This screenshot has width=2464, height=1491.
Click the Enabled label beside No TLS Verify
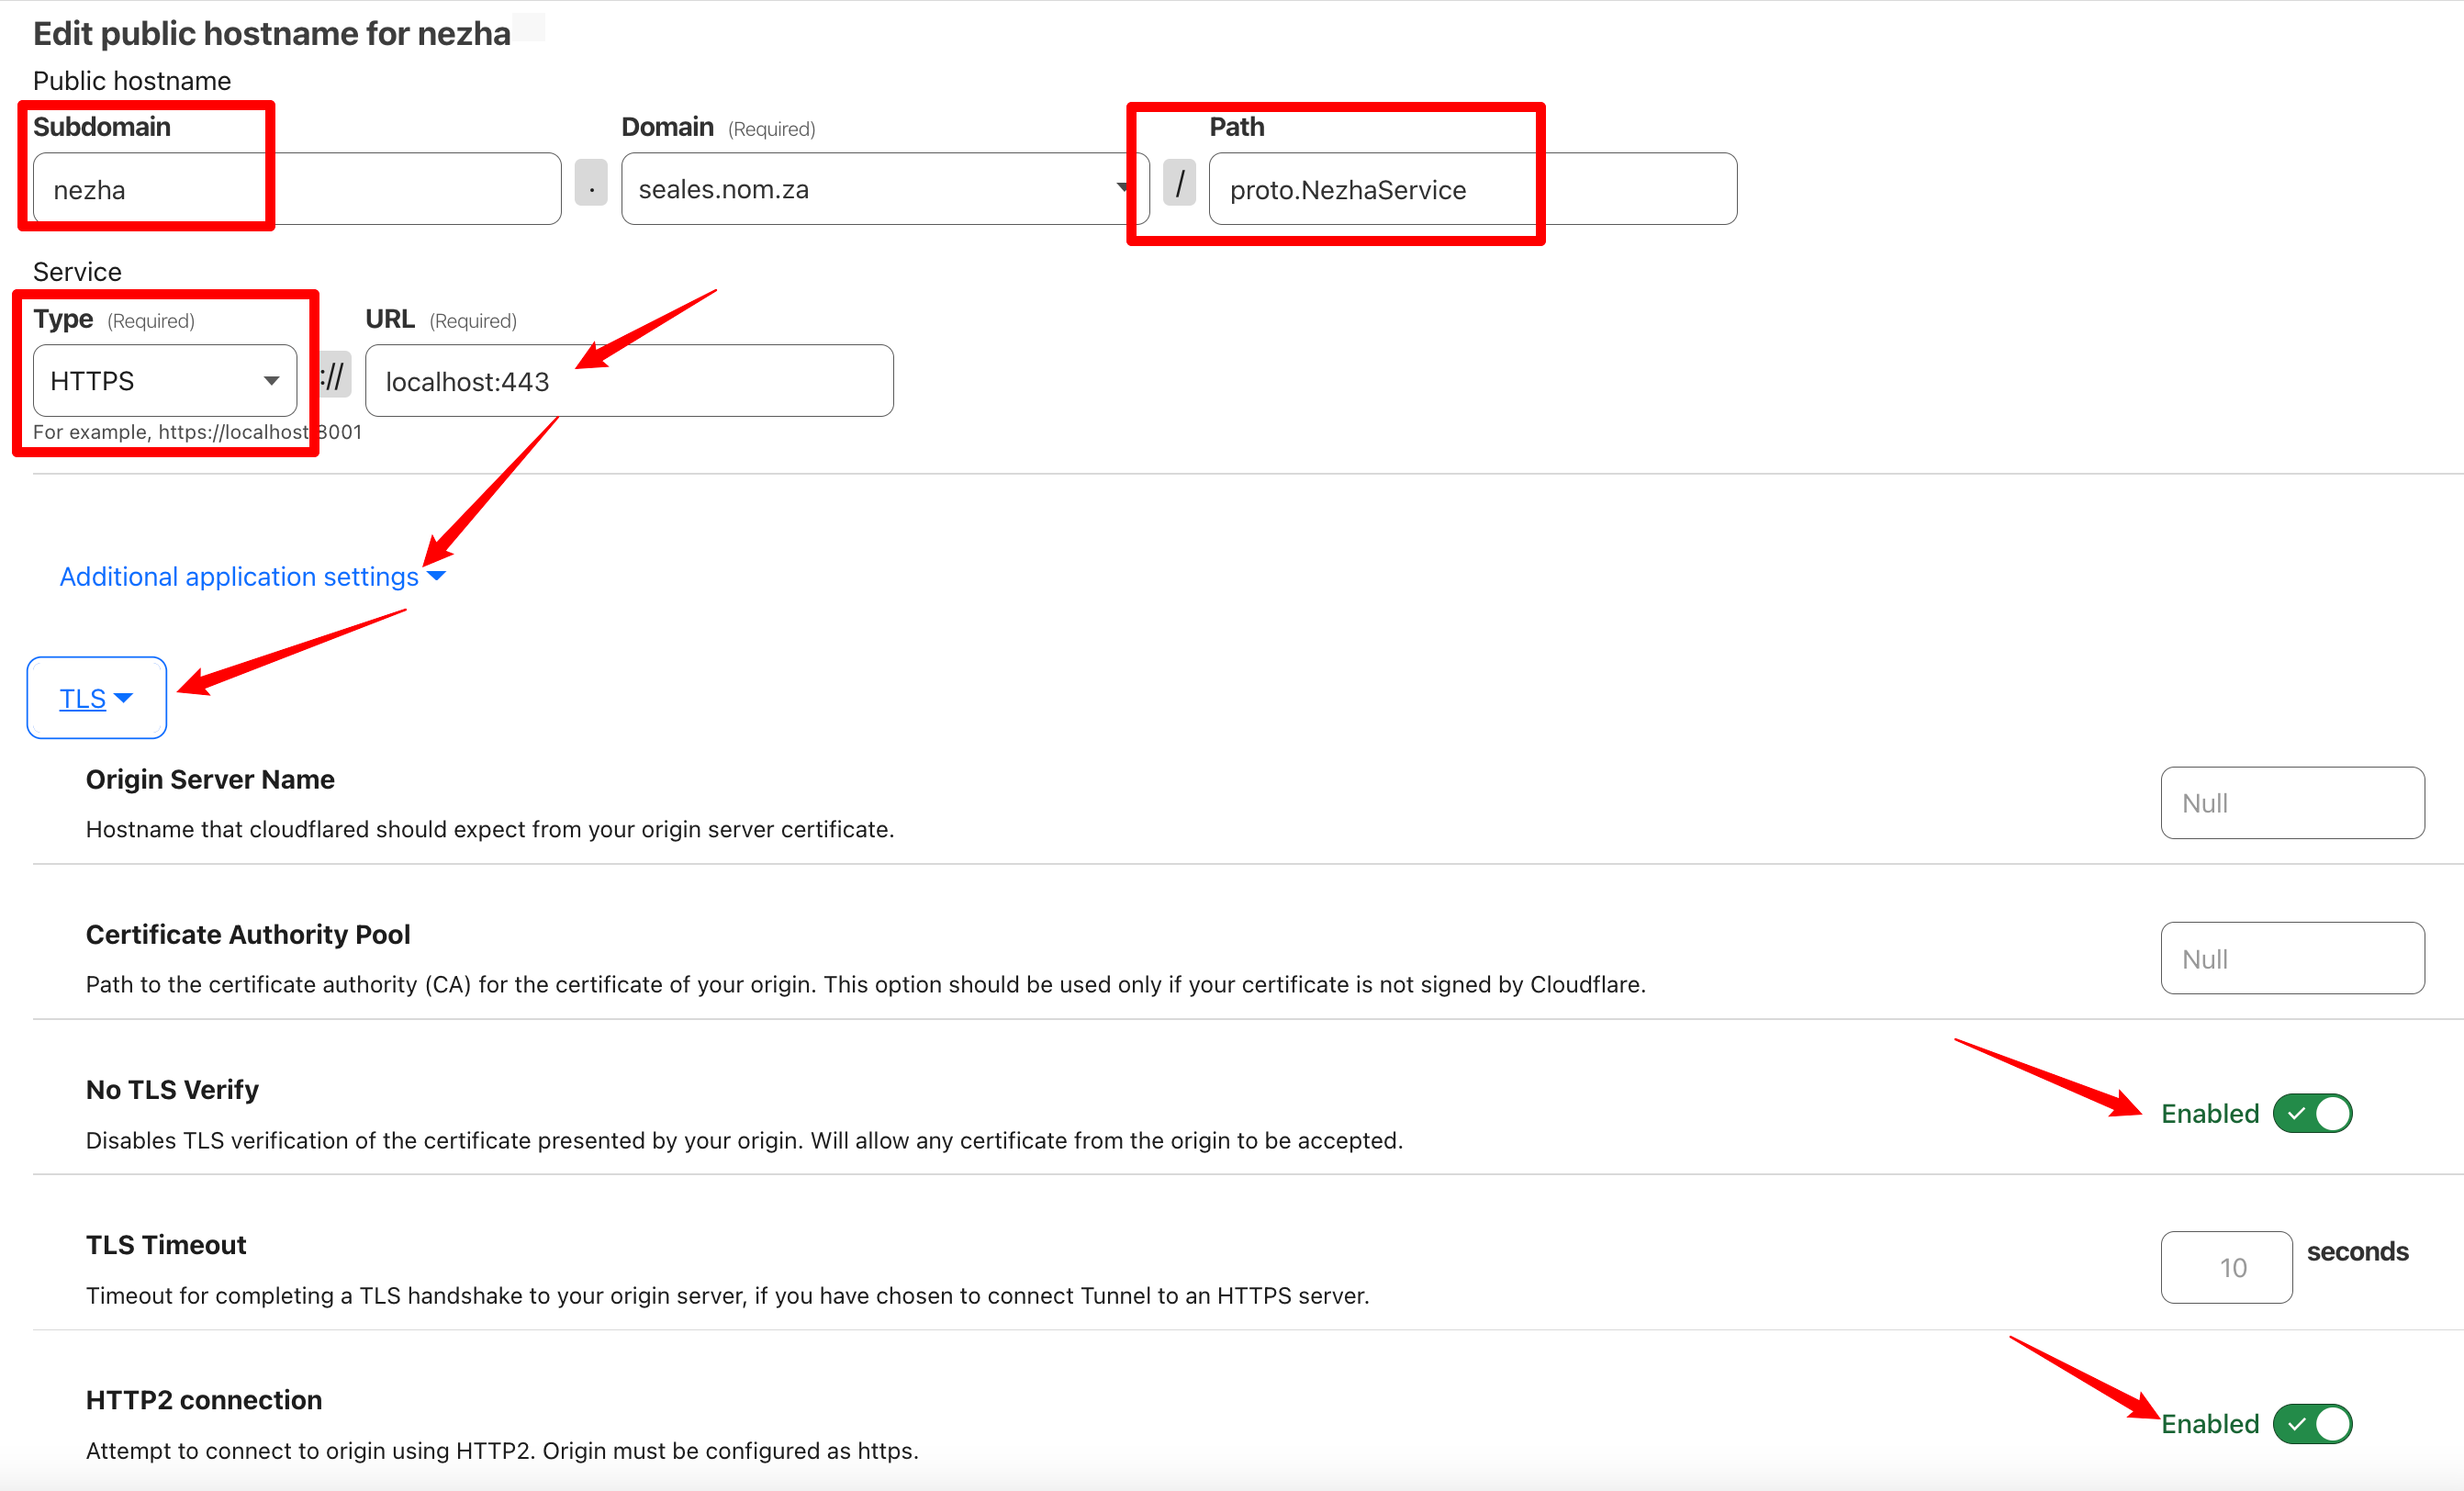pyautogui.click(x=2209, y=1113)
